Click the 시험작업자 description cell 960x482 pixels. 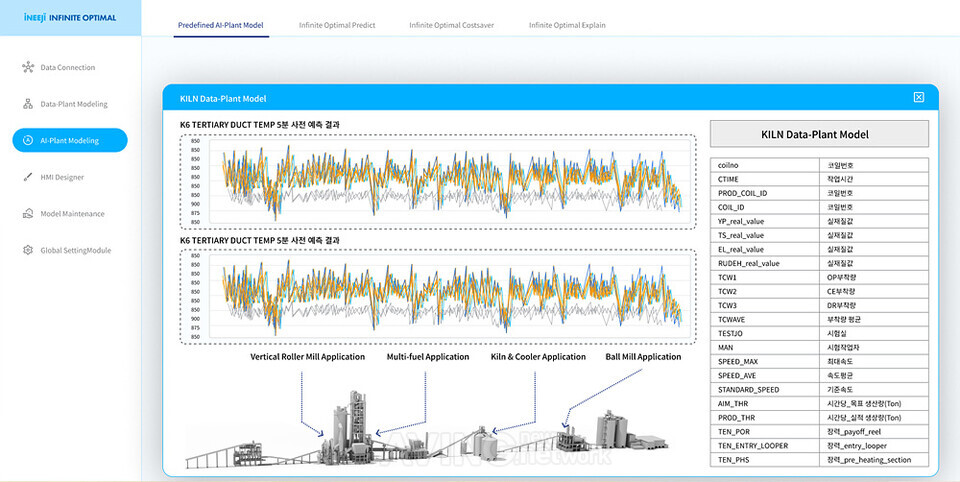coord(874,347)
